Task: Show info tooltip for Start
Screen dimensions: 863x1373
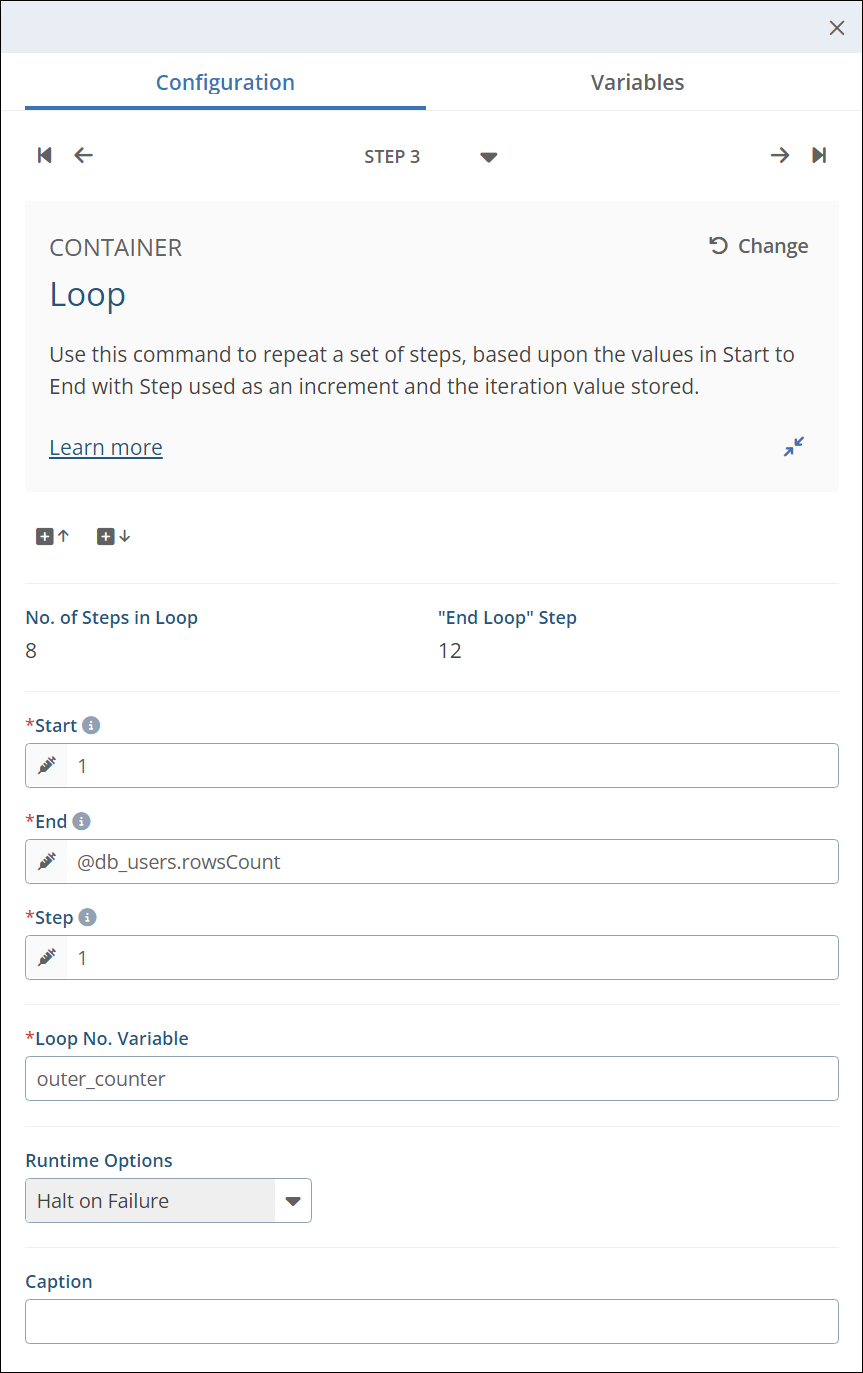Action: tap(91, 725)
